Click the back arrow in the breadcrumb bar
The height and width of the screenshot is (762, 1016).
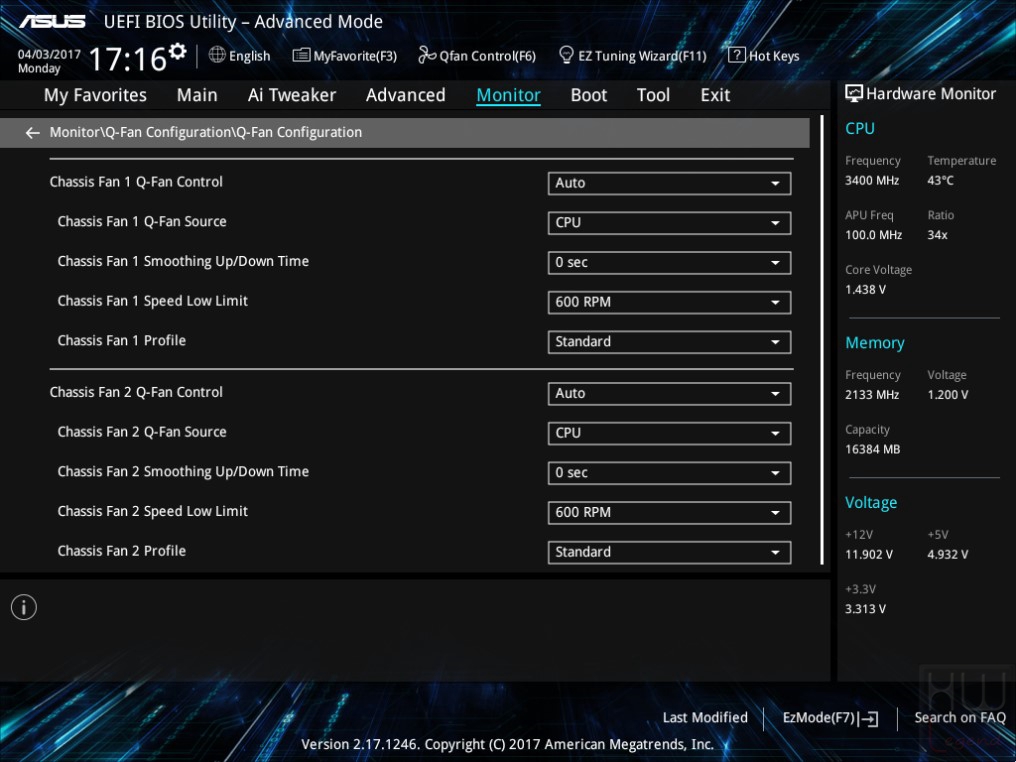pos(32,133)
